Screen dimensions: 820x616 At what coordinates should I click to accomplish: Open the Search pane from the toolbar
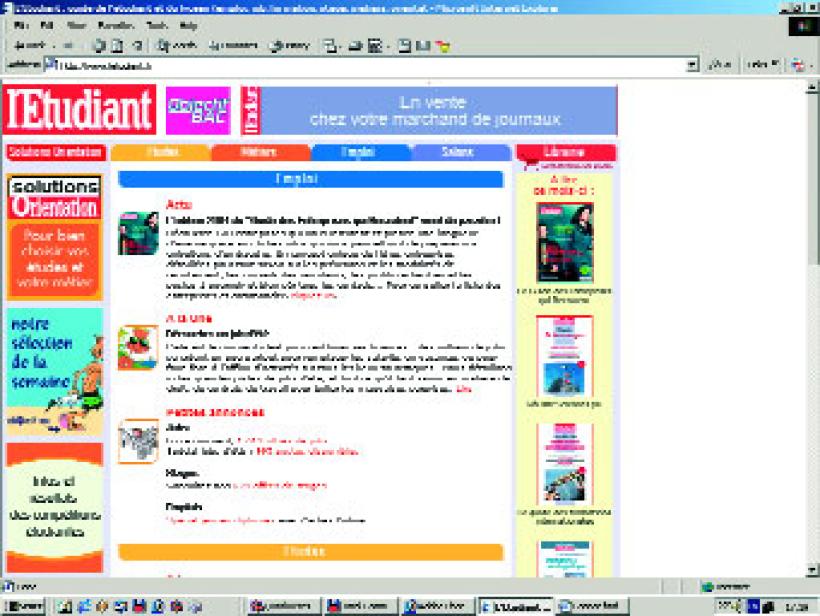tap(178, 45)
